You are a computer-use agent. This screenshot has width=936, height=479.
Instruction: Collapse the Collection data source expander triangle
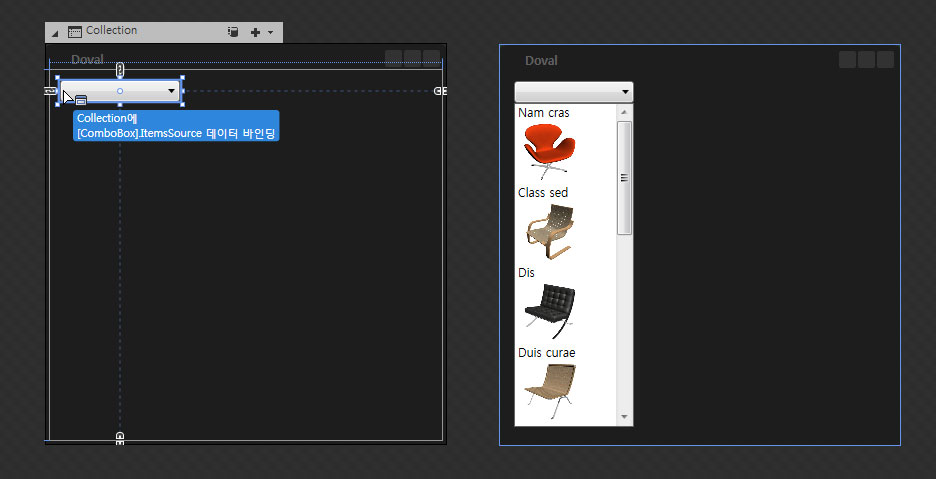point(55,33)
